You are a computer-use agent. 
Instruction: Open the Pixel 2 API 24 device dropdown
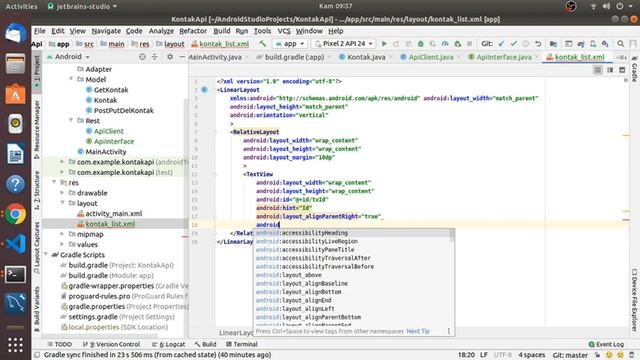click(x=344, y=44)
